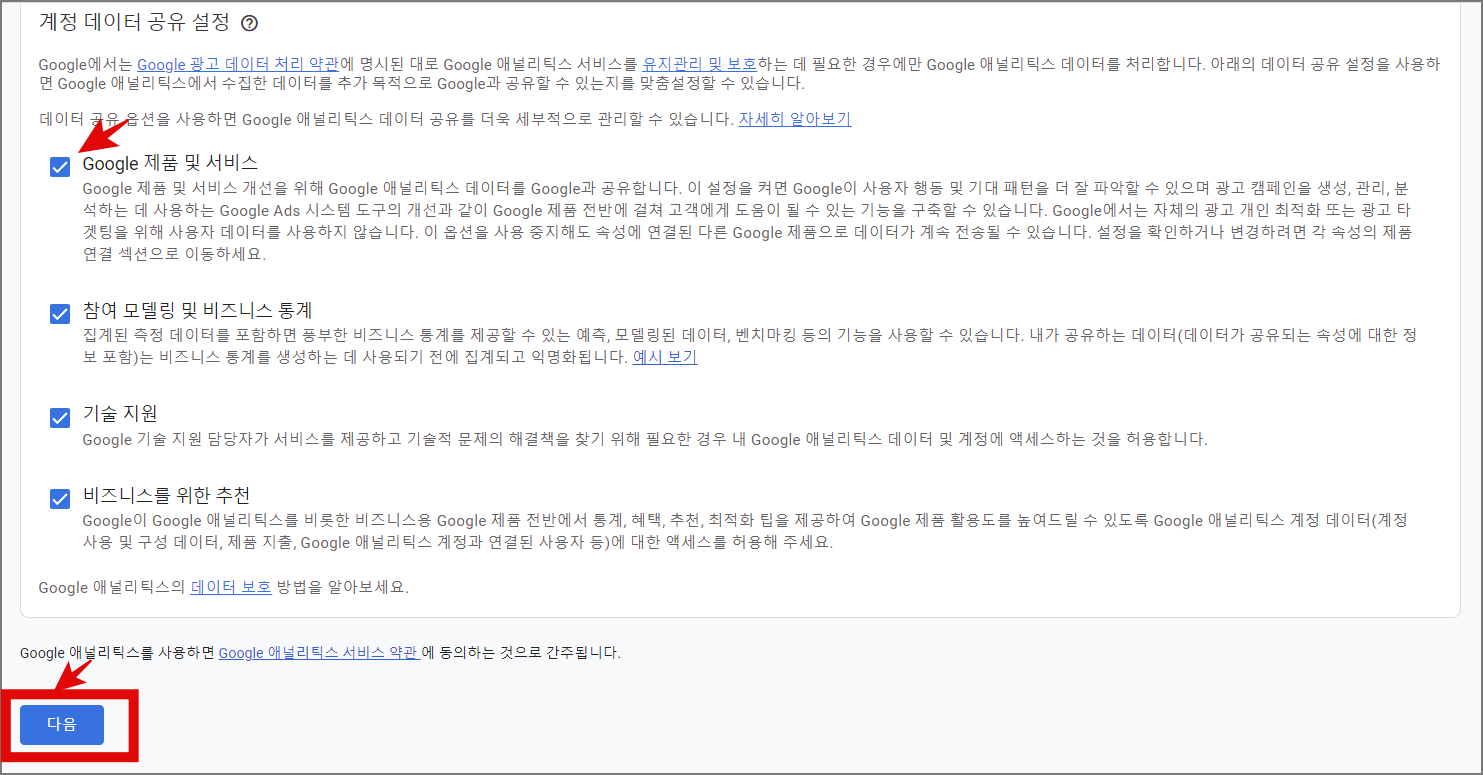This screenshot has height=775, width=1483.
Task: Turn the 기술 지원 setting back on
Action: tap(60, 418)
